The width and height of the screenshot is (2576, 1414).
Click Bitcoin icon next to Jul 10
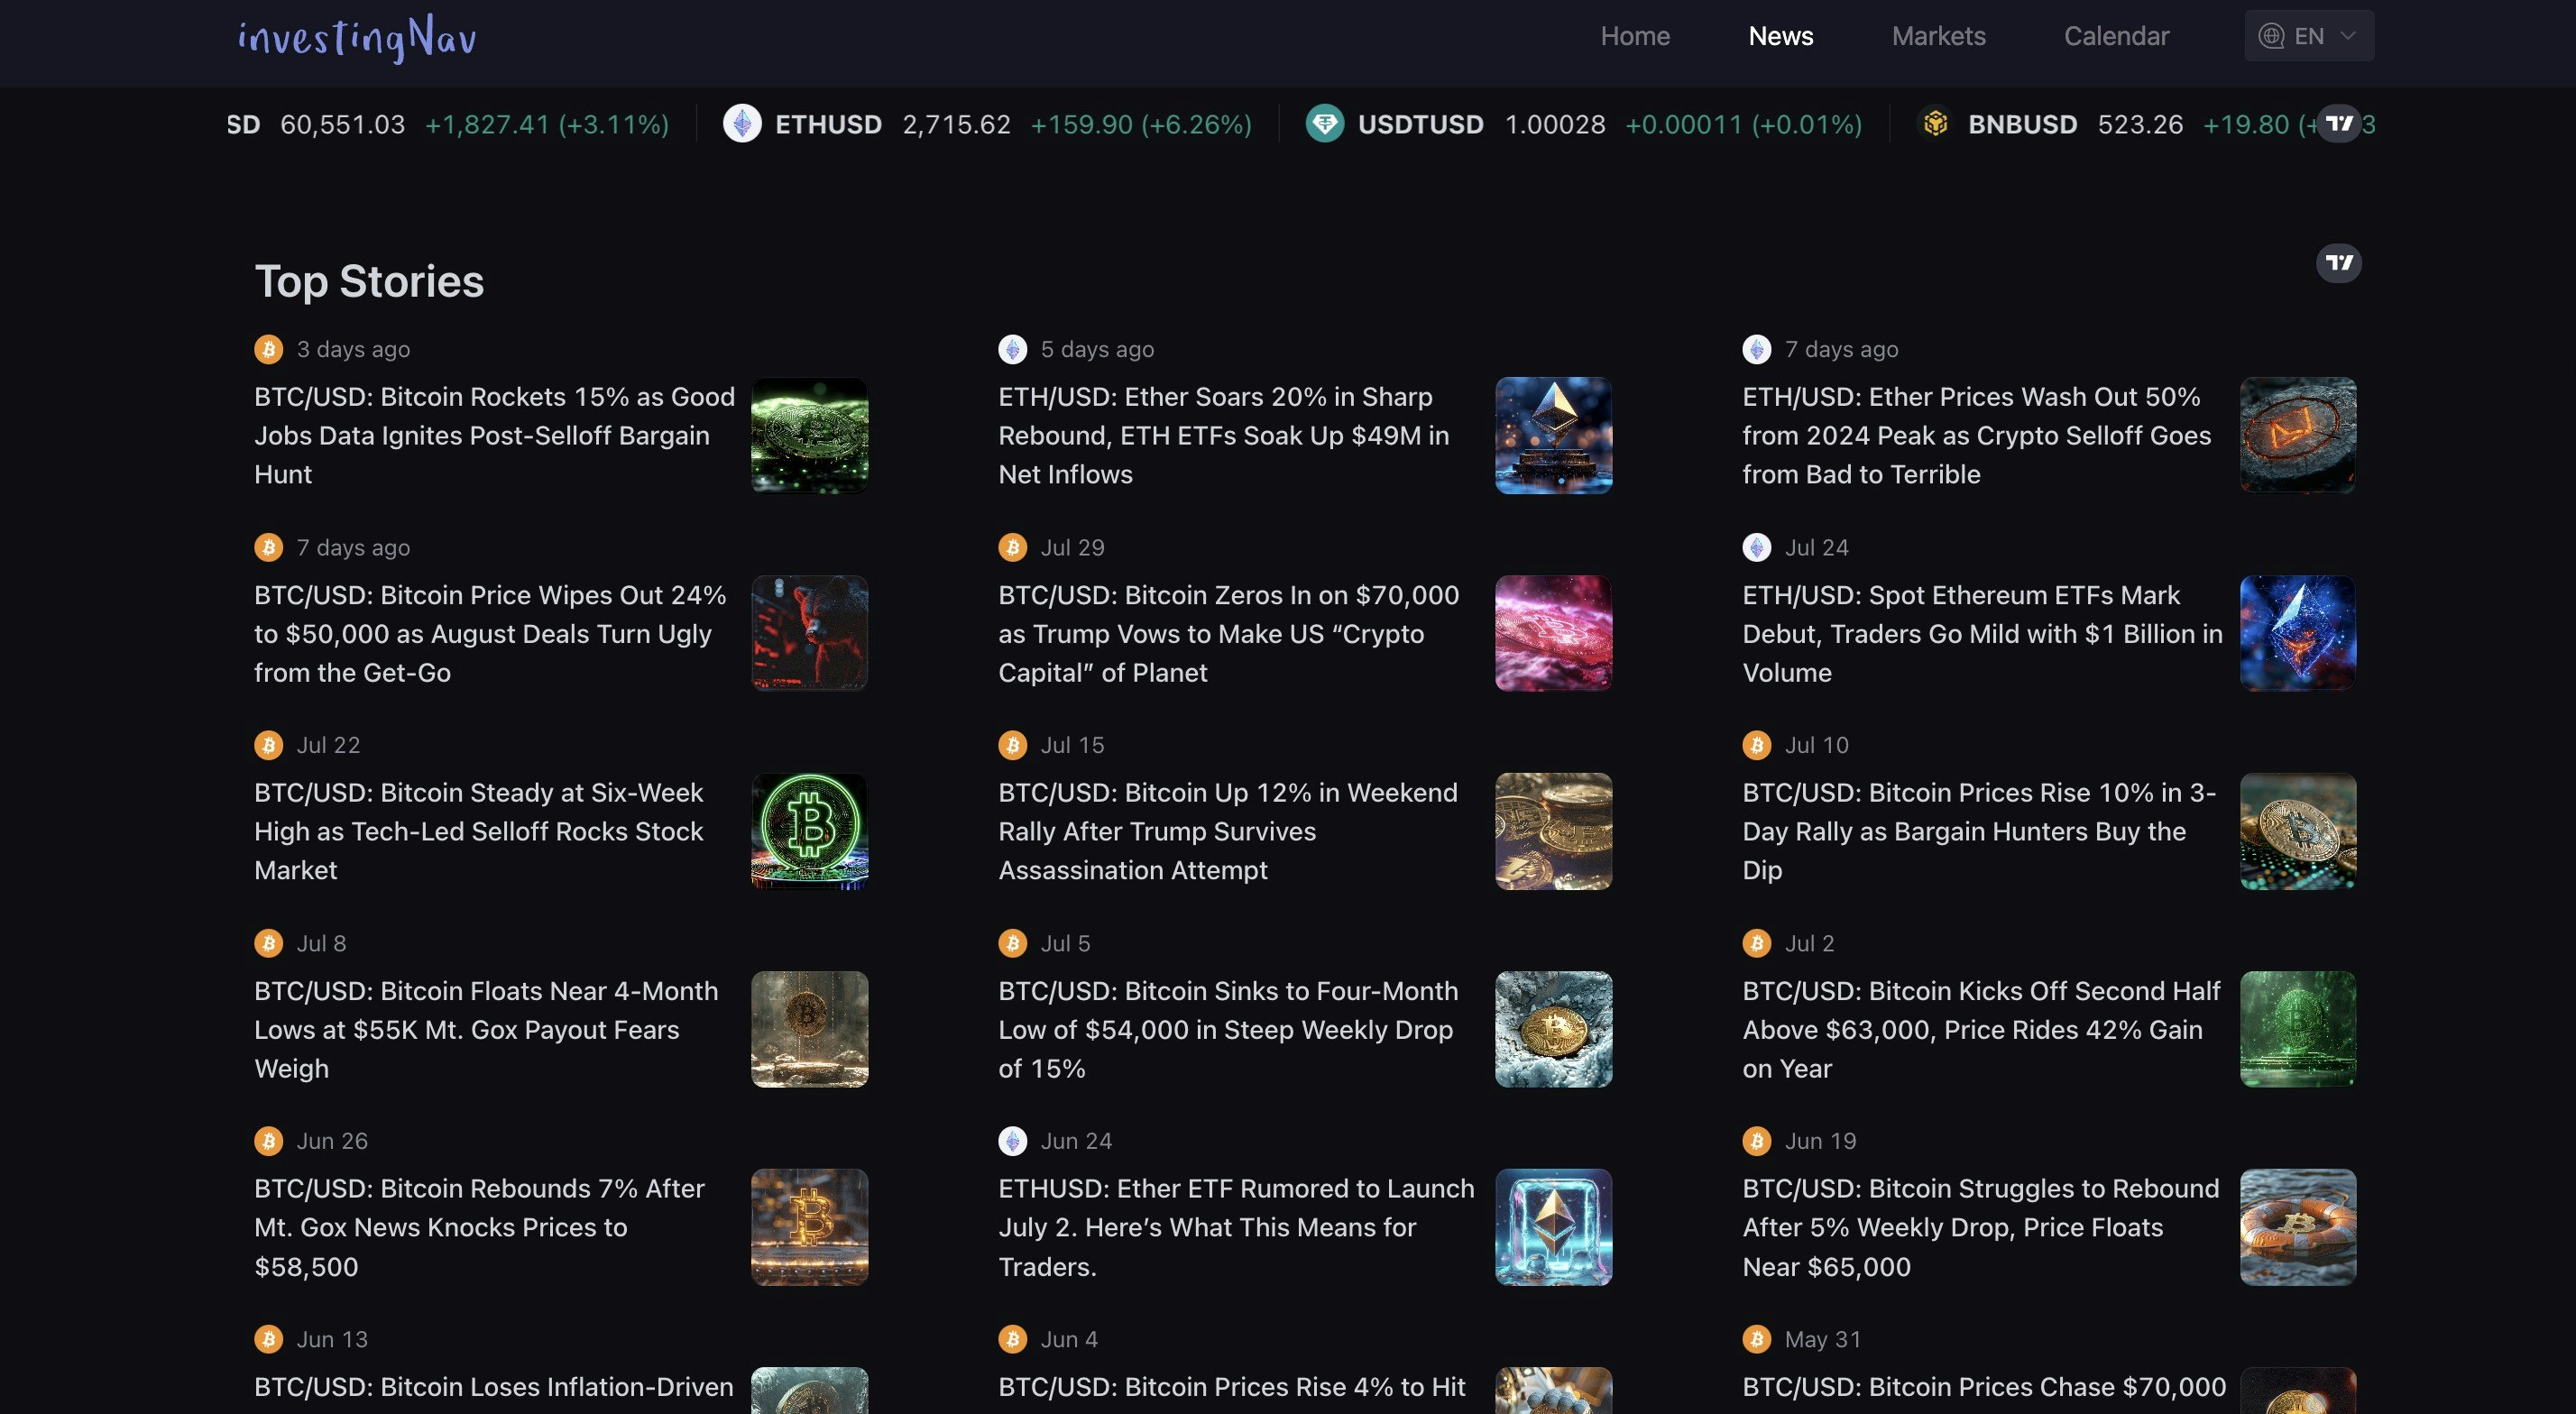click(x=1756, y=745)
